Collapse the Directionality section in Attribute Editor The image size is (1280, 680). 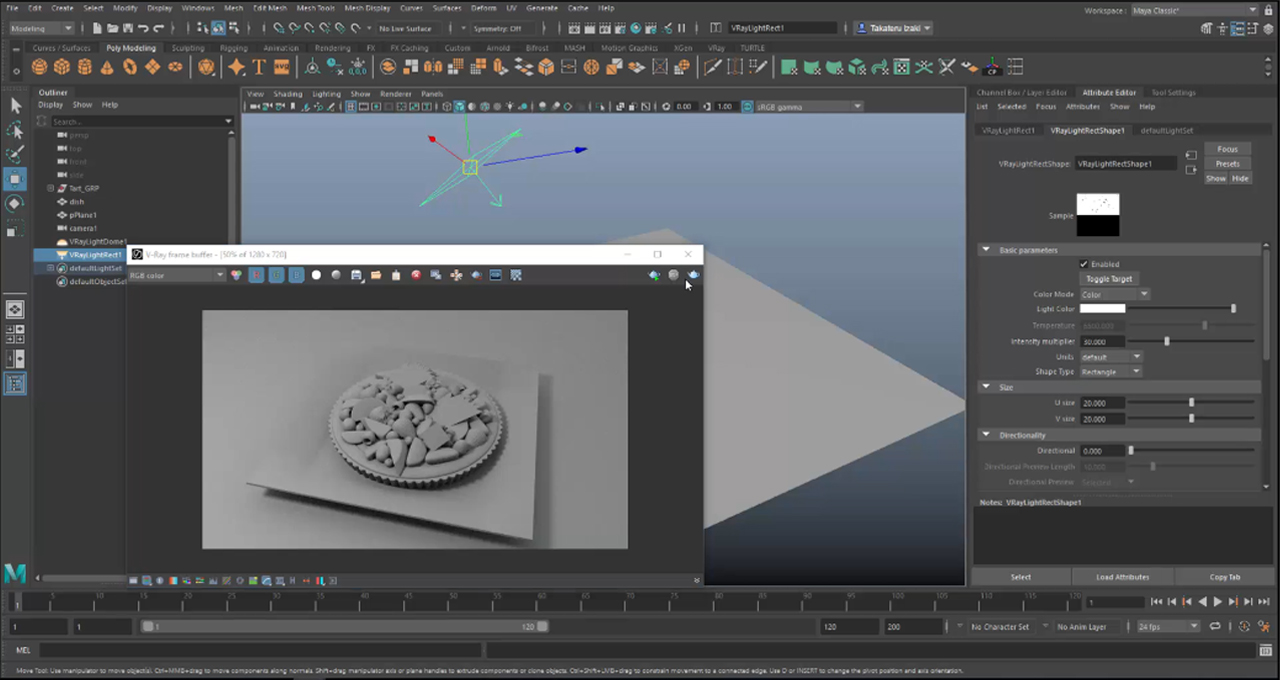tap(986, 434)
